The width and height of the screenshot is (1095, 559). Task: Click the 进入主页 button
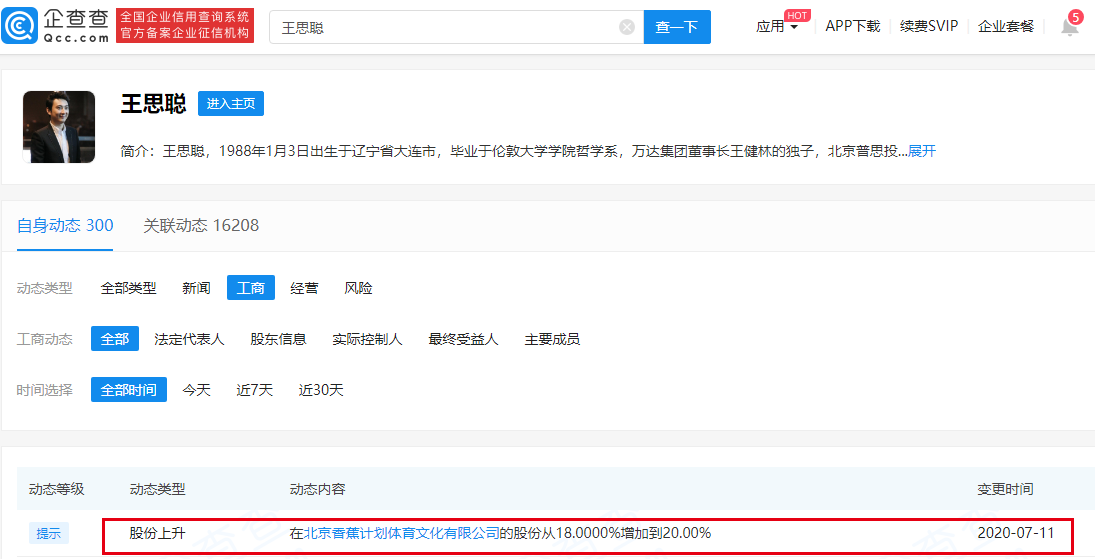click(x=230, y=103)
